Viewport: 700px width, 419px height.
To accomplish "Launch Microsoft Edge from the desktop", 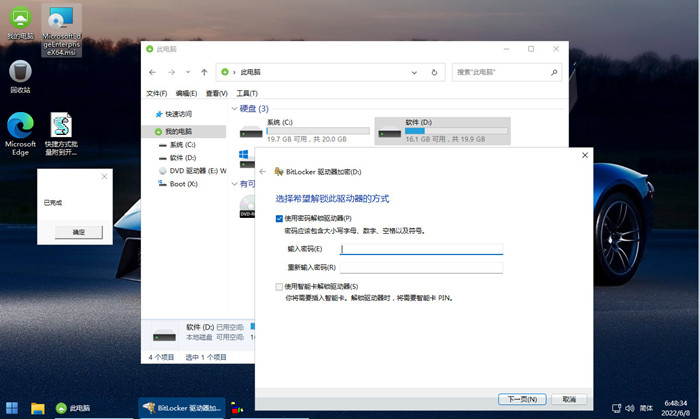I will tap(20, 133).
